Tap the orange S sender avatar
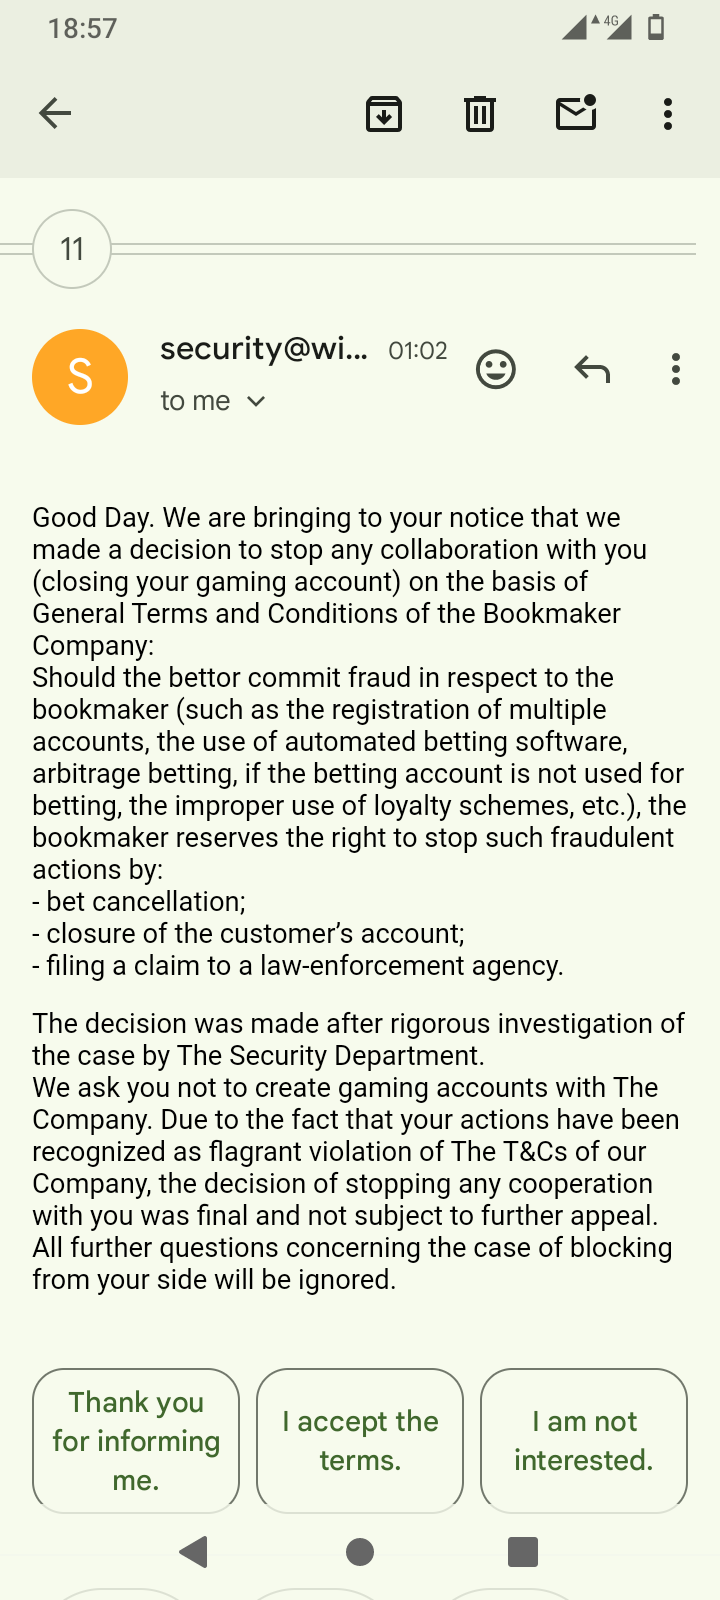Image resolution: width=720 pixels, height=1600 pixels. click(80, 377)
